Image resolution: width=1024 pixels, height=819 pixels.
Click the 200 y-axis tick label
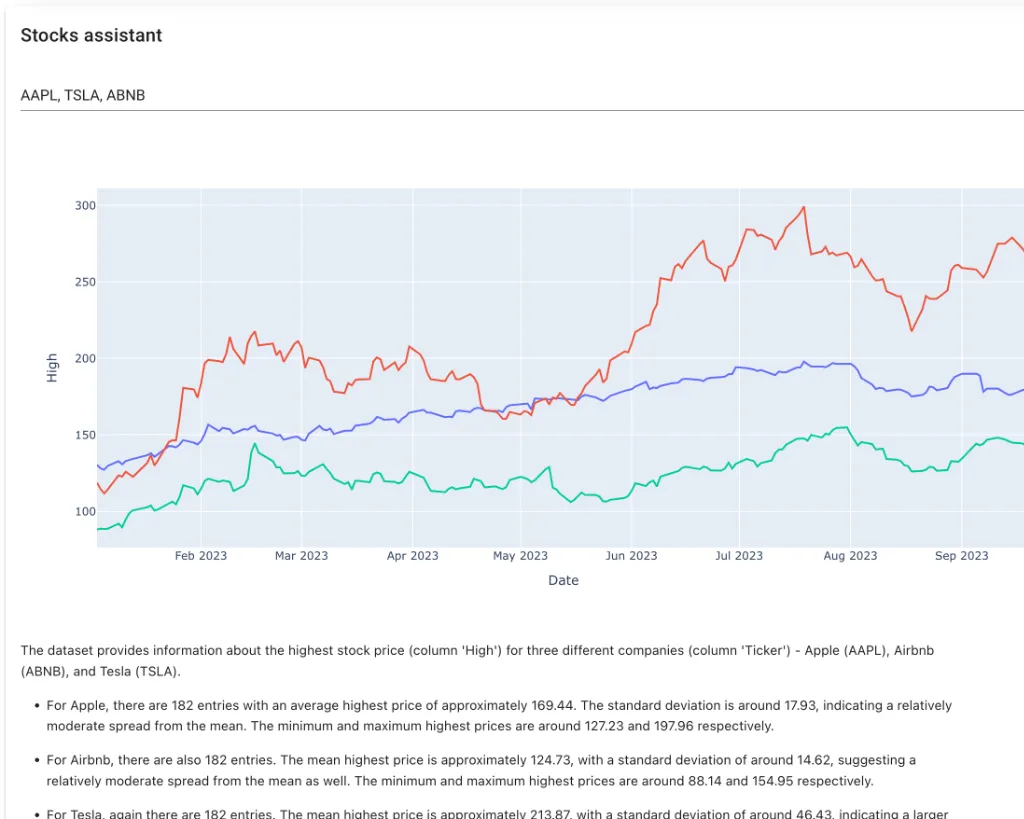tap(84, 358)
